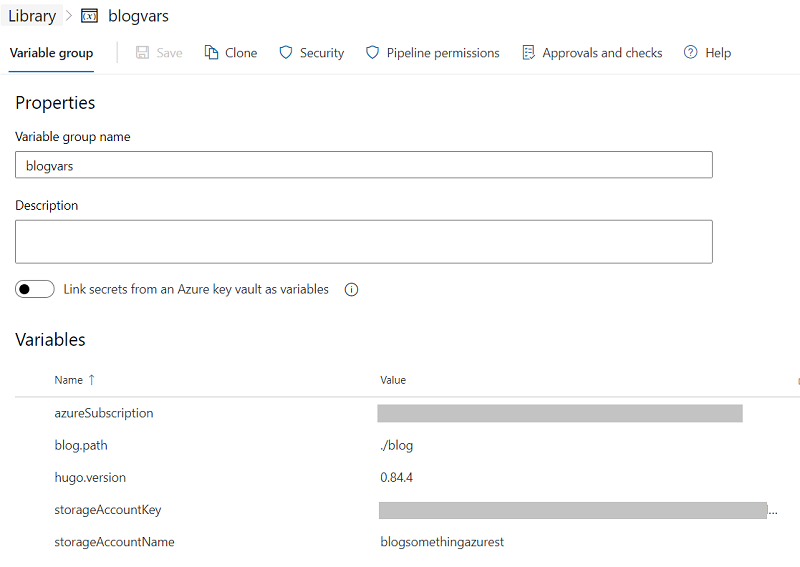Open Pipeline permissions from the toolbar
800x567 pixels.
pos(443,53)
